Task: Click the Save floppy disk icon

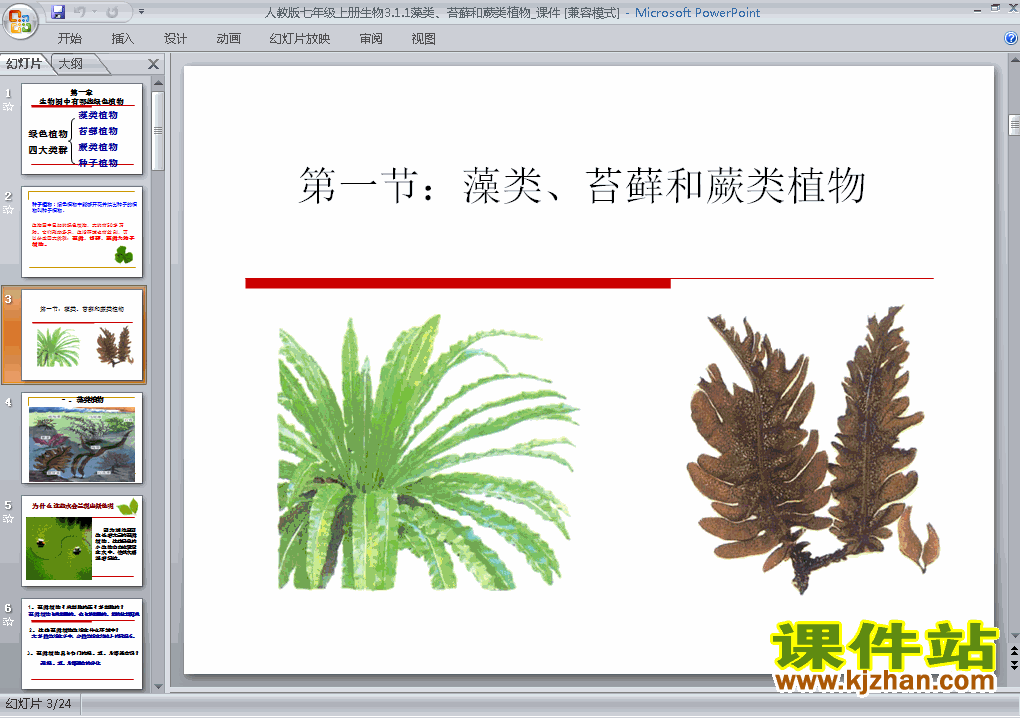Action: tap(58, 12)
